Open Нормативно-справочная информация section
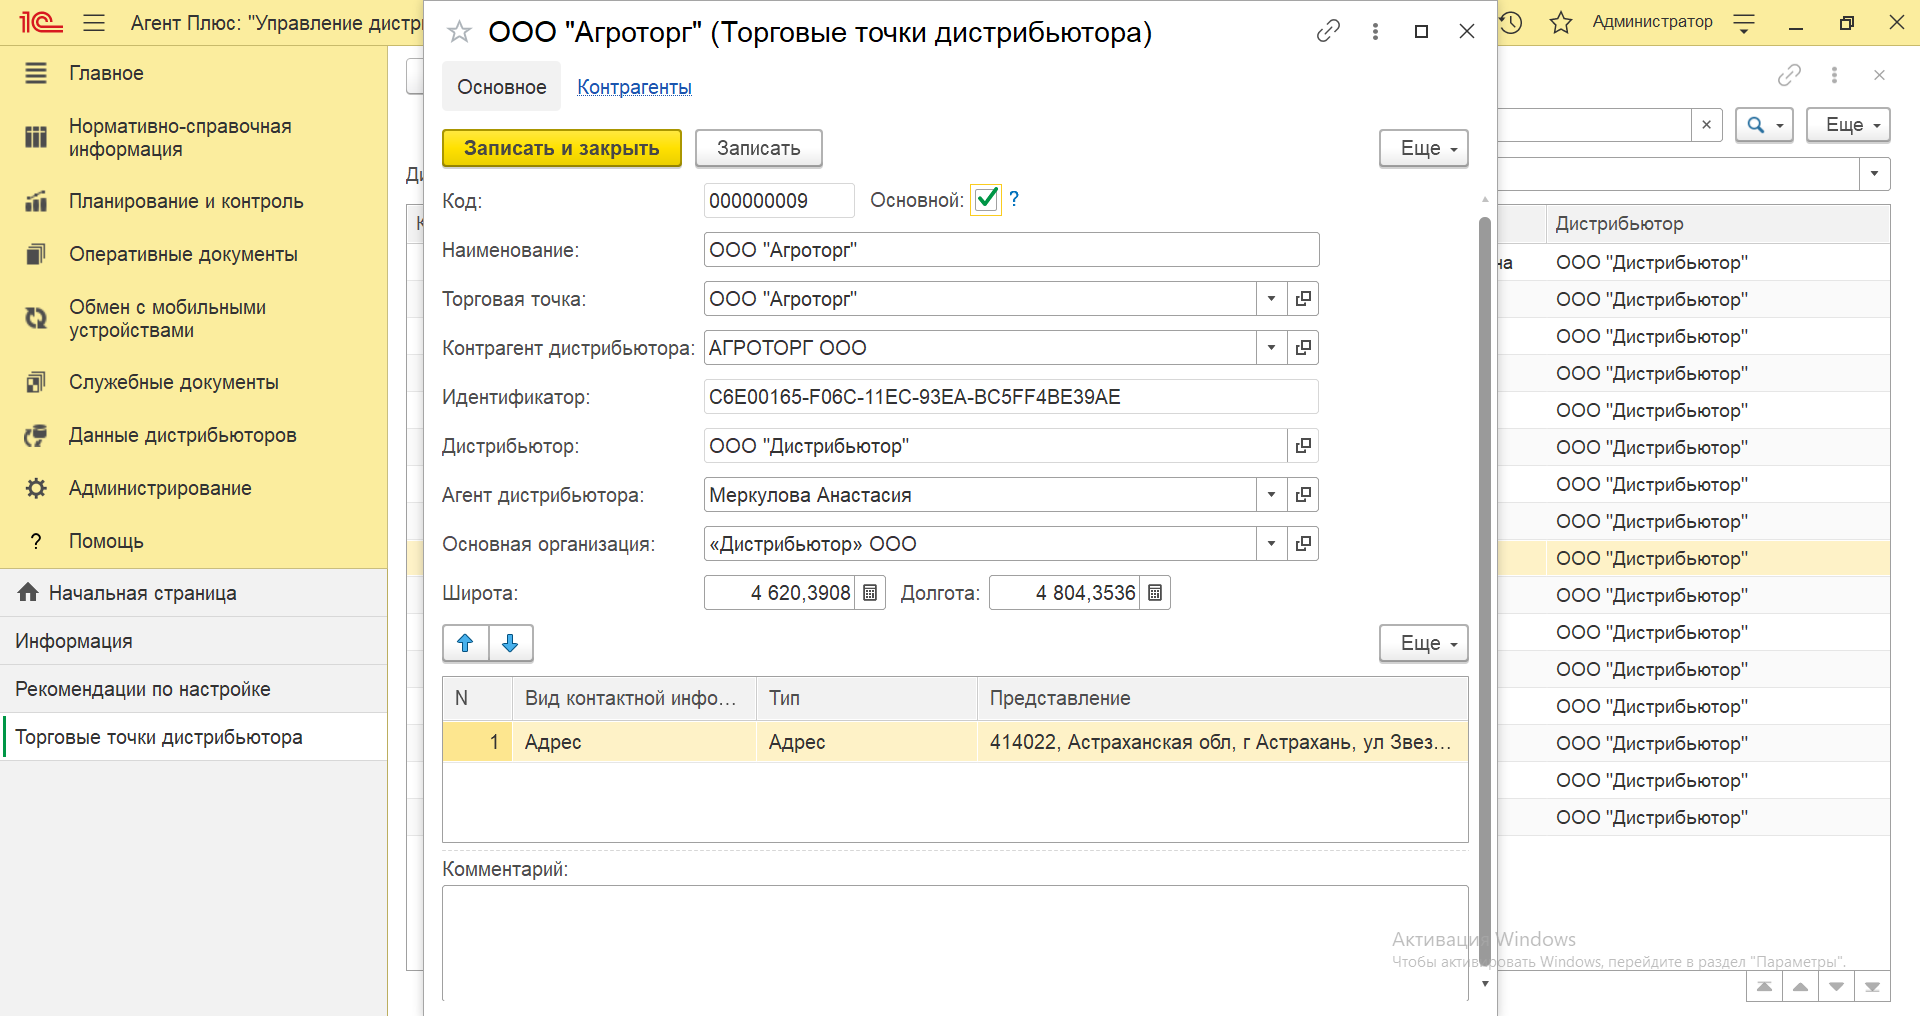This screenshot has width=1920, height=1016. pyautogui.click(x=194, y=138)
